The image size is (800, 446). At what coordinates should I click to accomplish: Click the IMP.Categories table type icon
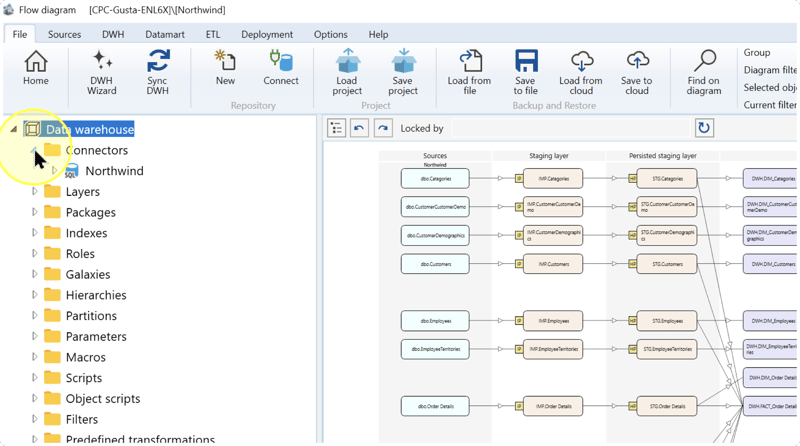click(x=519, y=179)
